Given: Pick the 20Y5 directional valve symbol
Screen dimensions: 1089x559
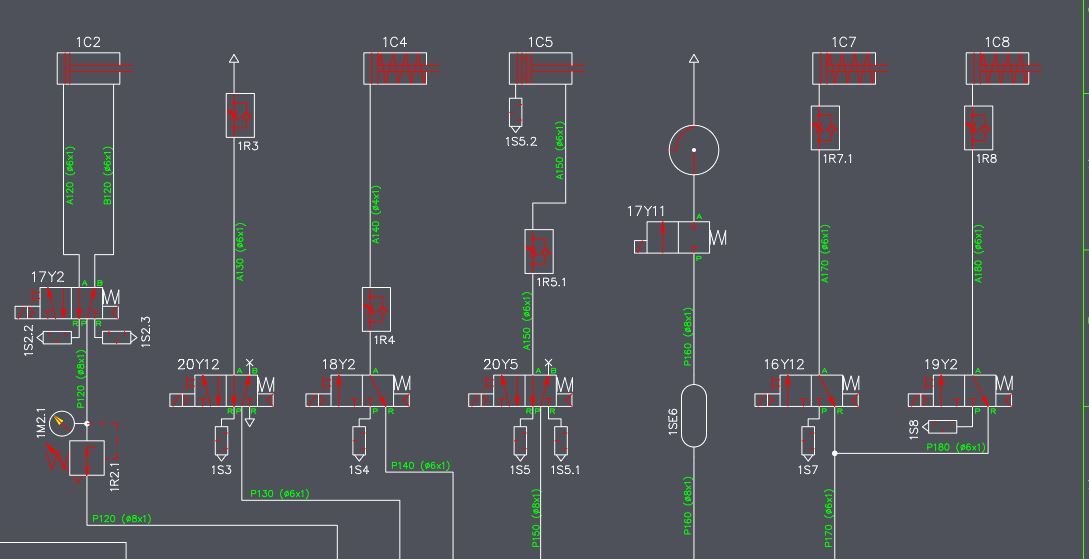Looking at the screenshot, I should (x=521, y=391).
